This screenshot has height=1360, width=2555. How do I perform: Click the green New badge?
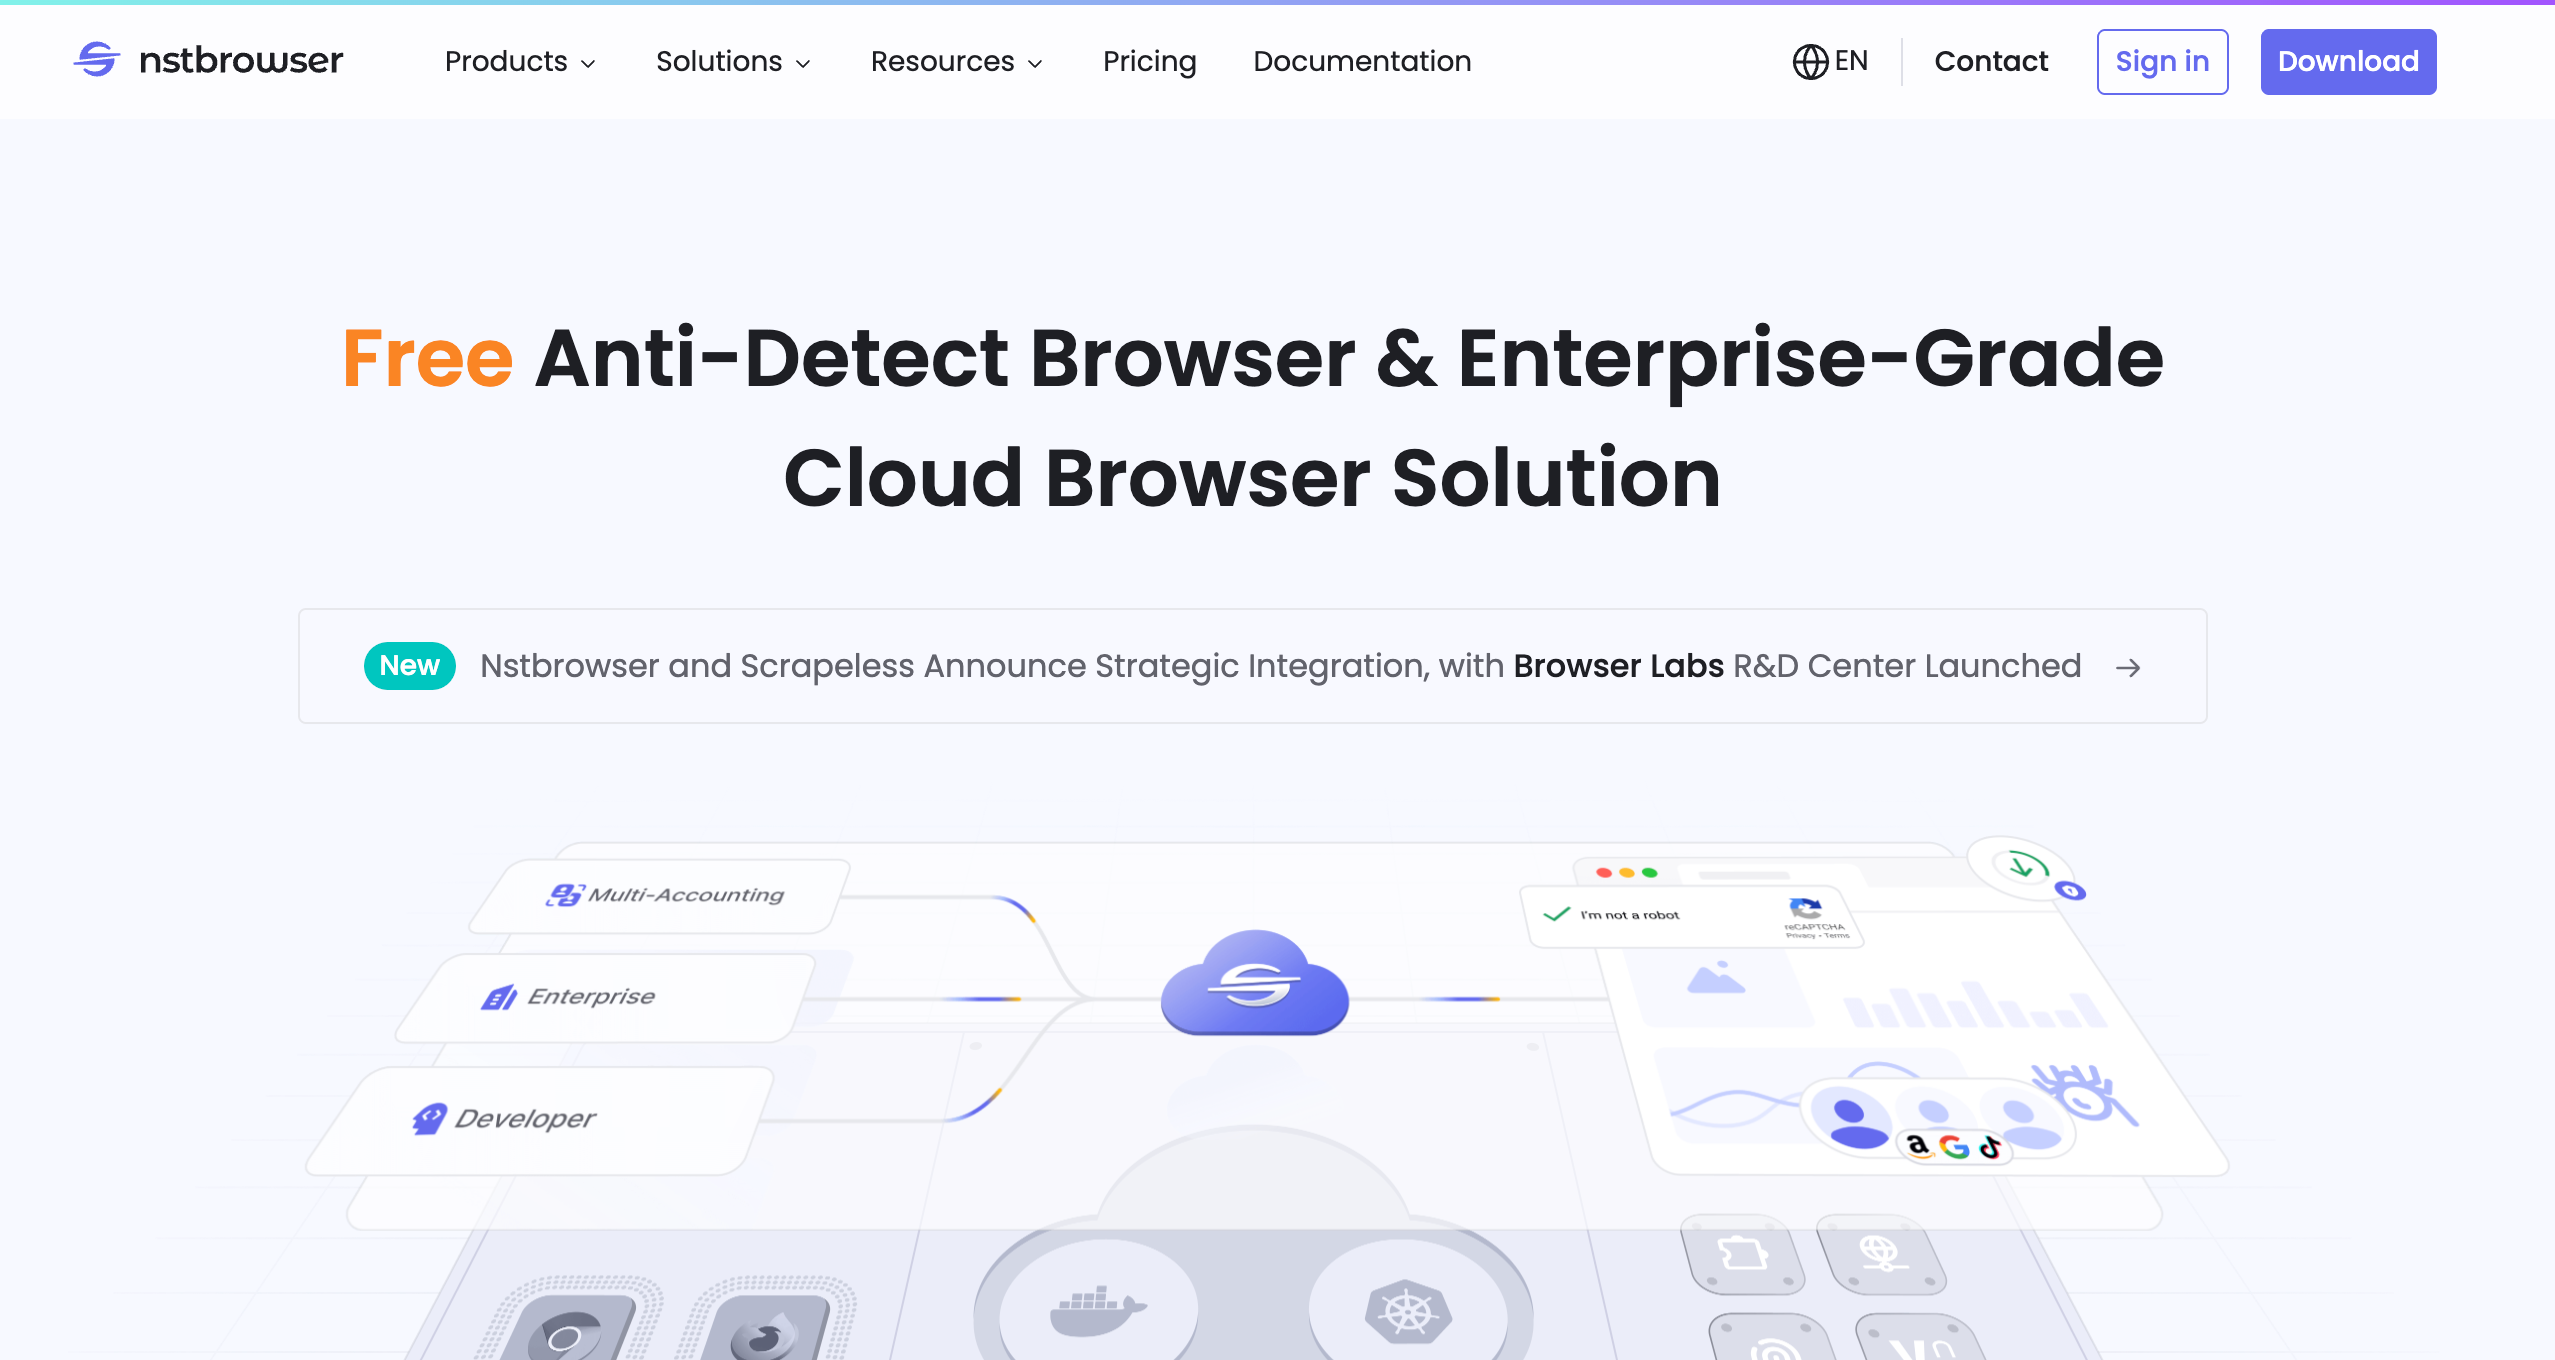(409, 666)
